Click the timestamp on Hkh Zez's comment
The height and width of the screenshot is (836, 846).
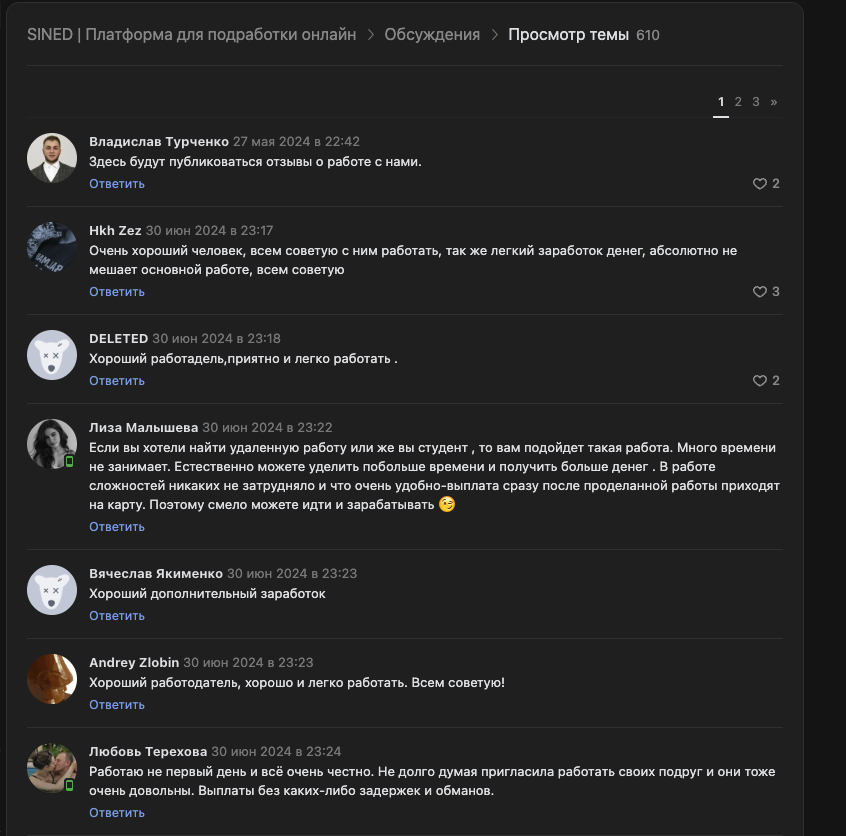[x=209, y=230]
